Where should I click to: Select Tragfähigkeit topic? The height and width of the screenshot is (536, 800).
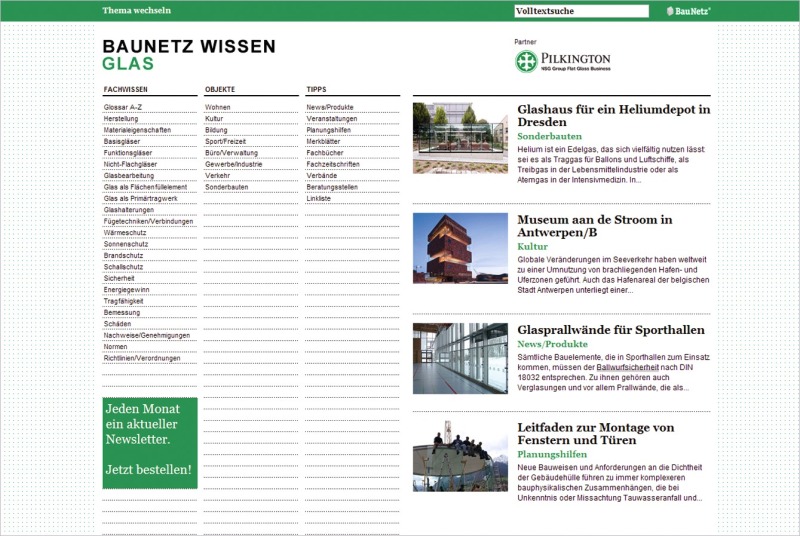pyautogui.click(x=123, y=301)
